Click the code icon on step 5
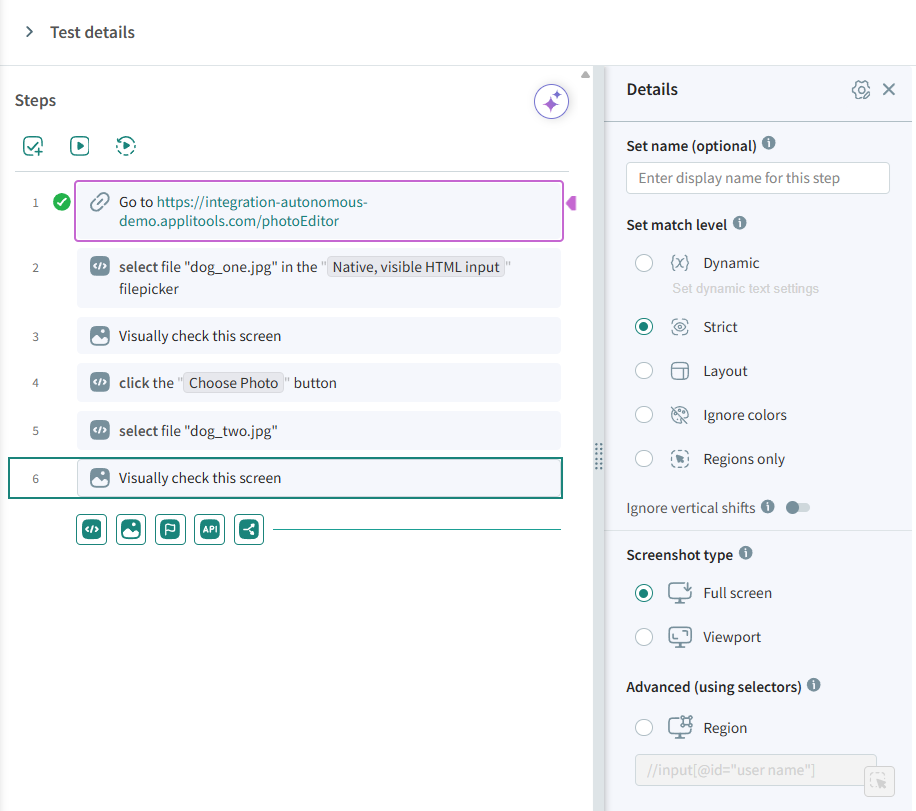The height and width of the screenshot is (811, 916). 100,430
